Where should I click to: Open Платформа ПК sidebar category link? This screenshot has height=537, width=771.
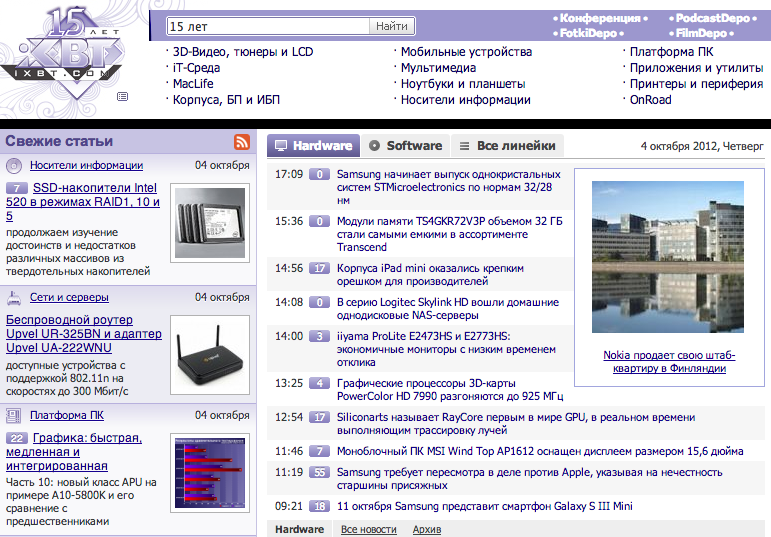coord(67,416)
